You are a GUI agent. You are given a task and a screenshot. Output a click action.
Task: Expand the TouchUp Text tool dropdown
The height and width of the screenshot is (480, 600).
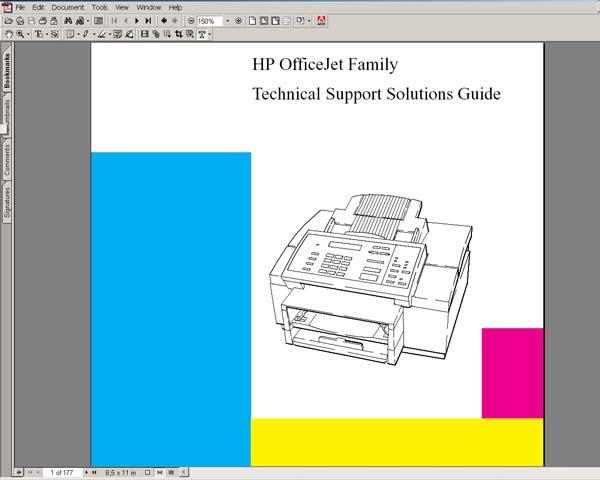pos(210,34)
